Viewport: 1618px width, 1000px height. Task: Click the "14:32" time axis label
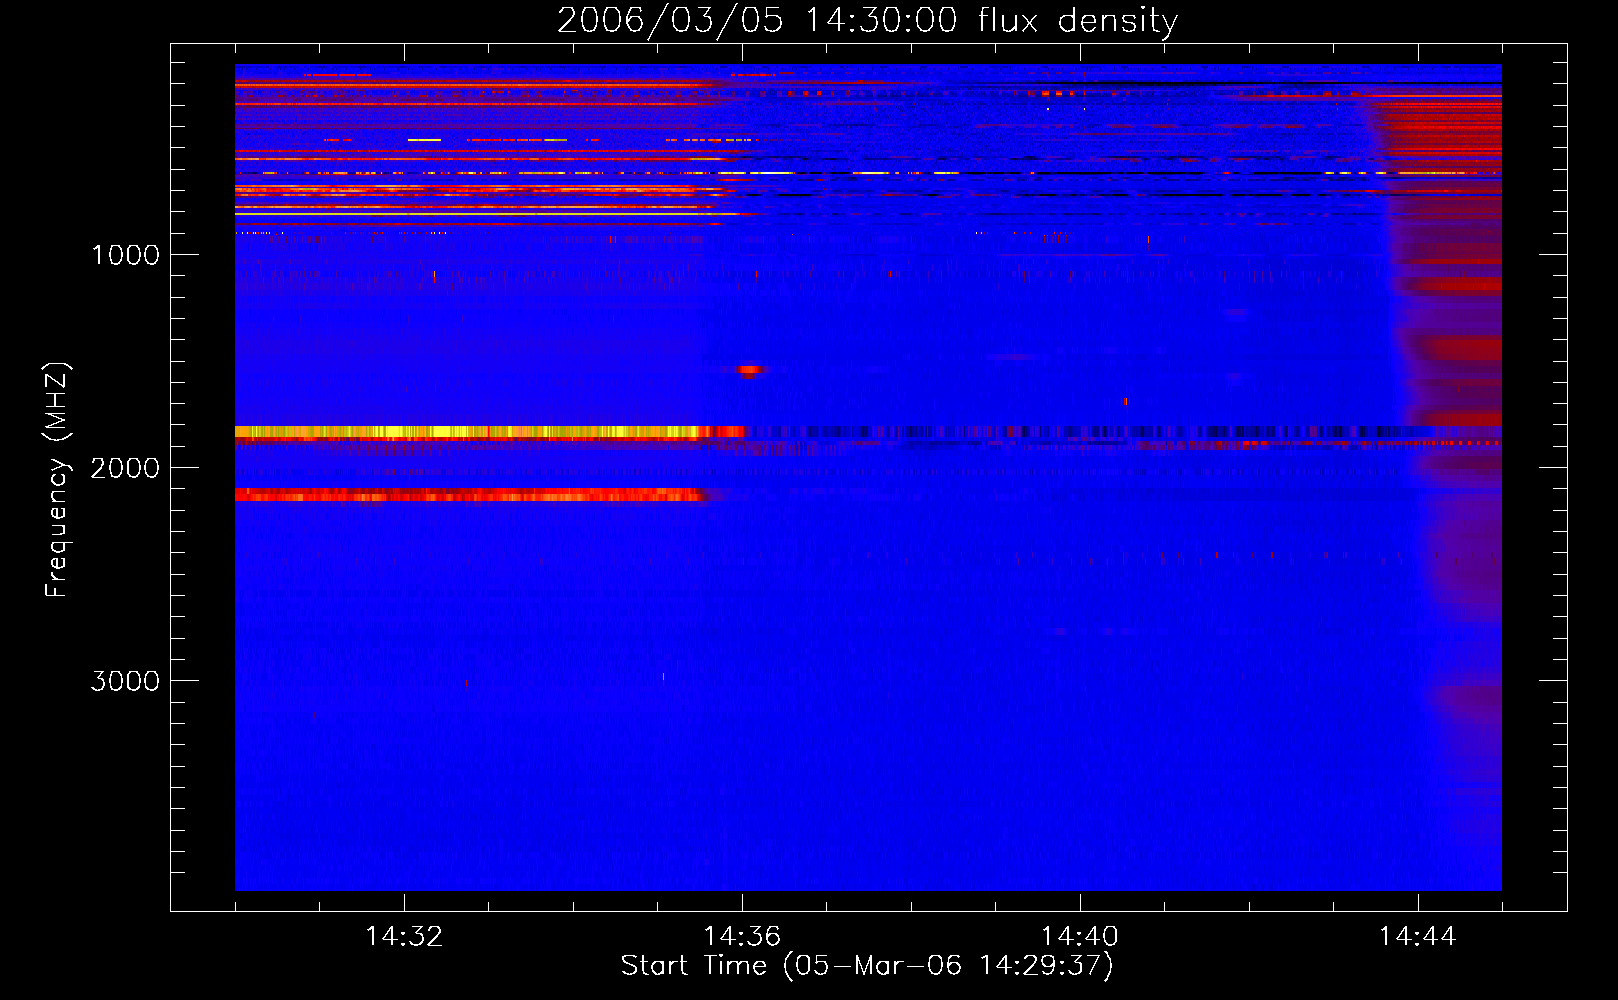click(404, 936)
